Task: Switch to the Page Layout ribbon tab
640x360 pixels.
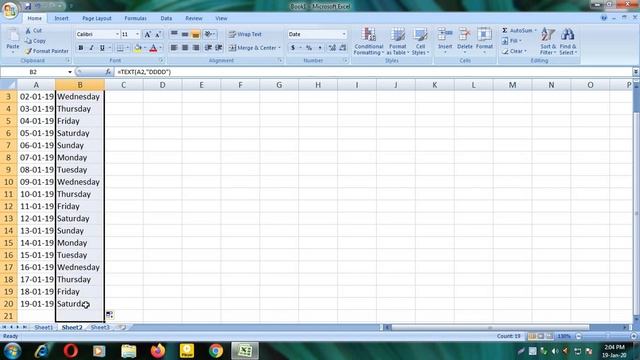Action: coord(97,18)
